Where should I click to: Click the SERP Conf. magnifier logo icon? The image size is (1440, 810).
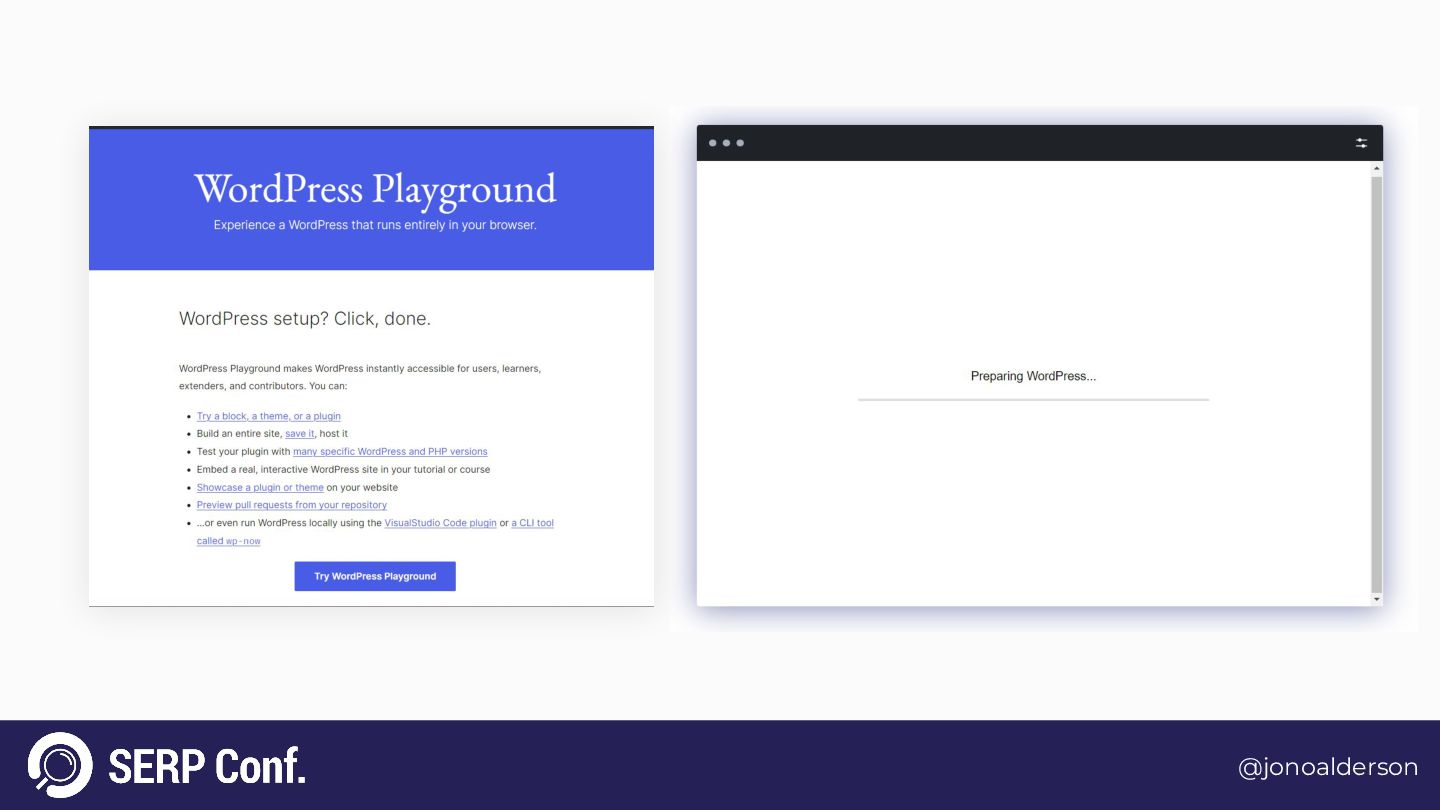point(60,765)
